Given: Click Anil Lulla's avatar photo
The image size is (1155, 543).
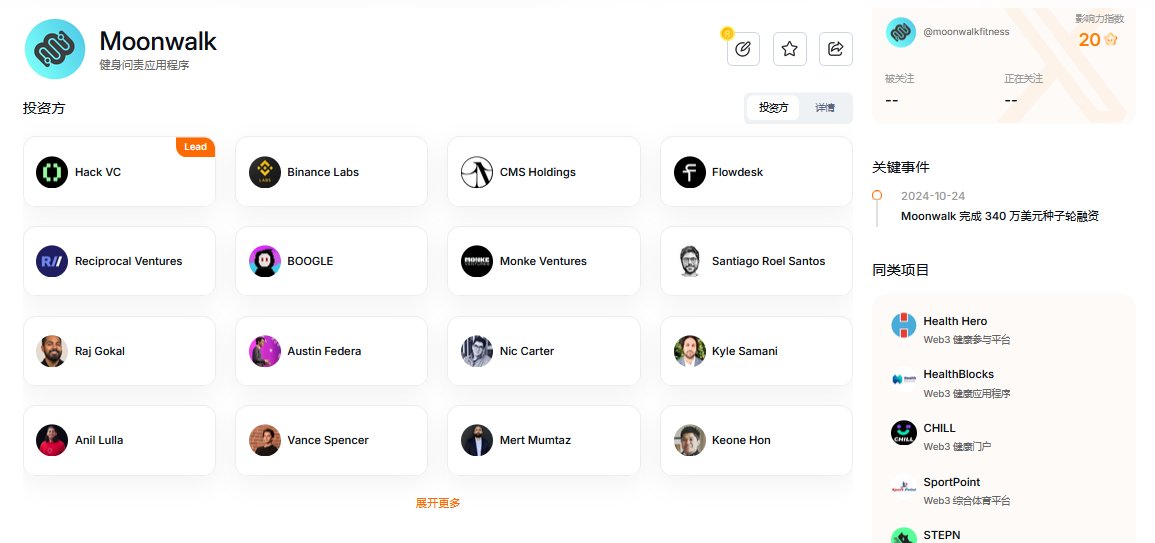Looking at the screenshot, I should tap(52, 440).
